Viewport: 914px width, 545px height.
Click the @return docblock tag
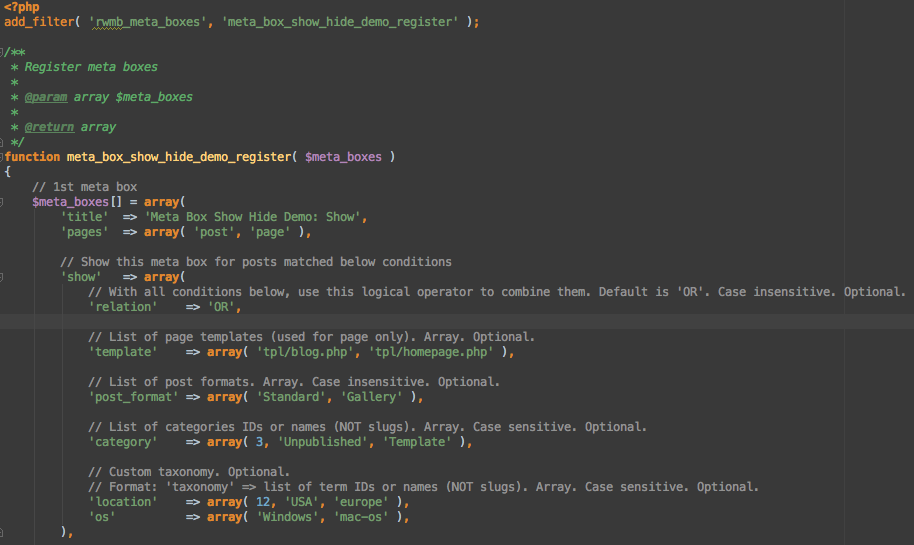tap(49, 127)
